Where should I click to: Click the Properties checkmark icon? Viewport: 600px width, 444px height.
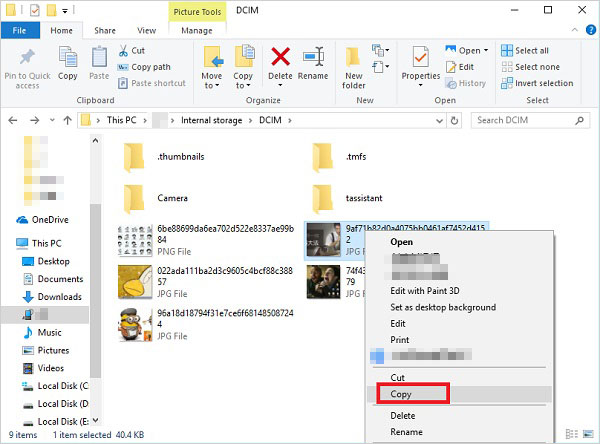(421, 57)
